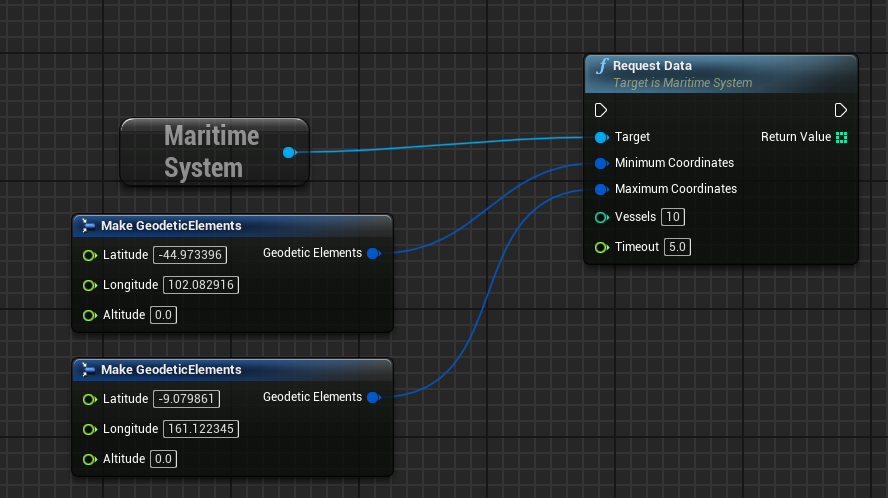Click the Vessels integer pin

[x=601, y=217]
